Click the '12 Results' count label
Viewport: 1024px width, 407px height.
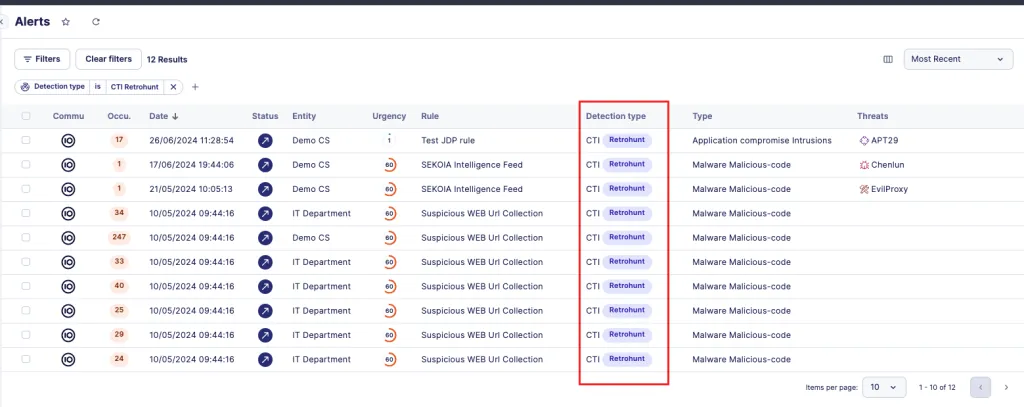[167, 59]
